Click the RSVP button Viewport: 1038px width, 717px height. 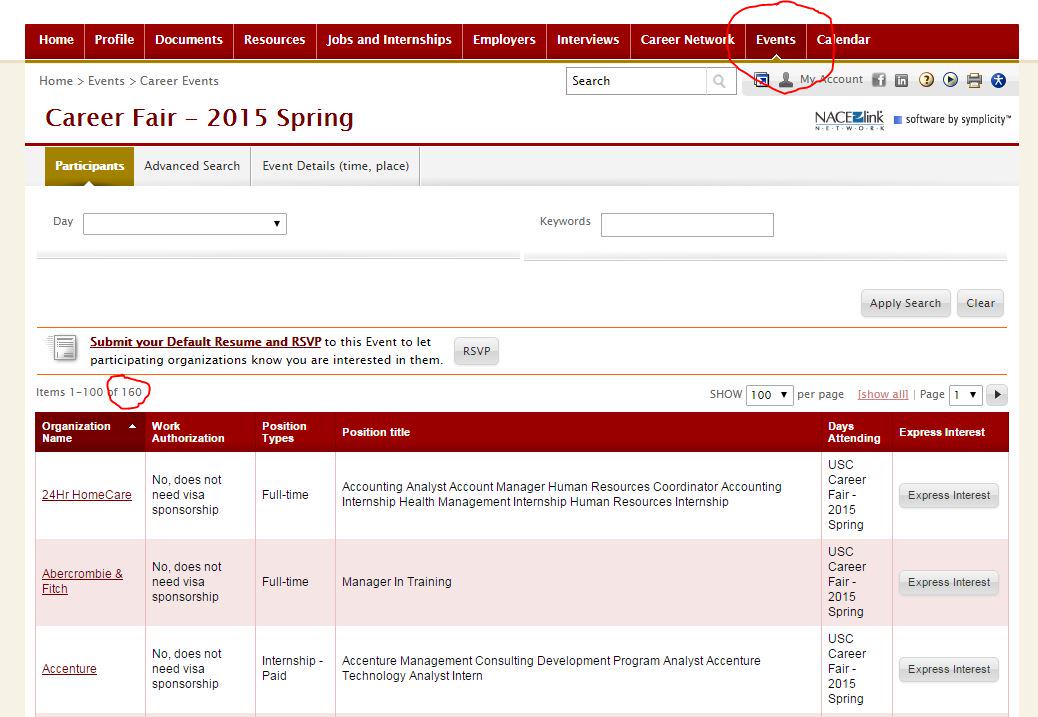pyautogui.click(x=477, y=351)
